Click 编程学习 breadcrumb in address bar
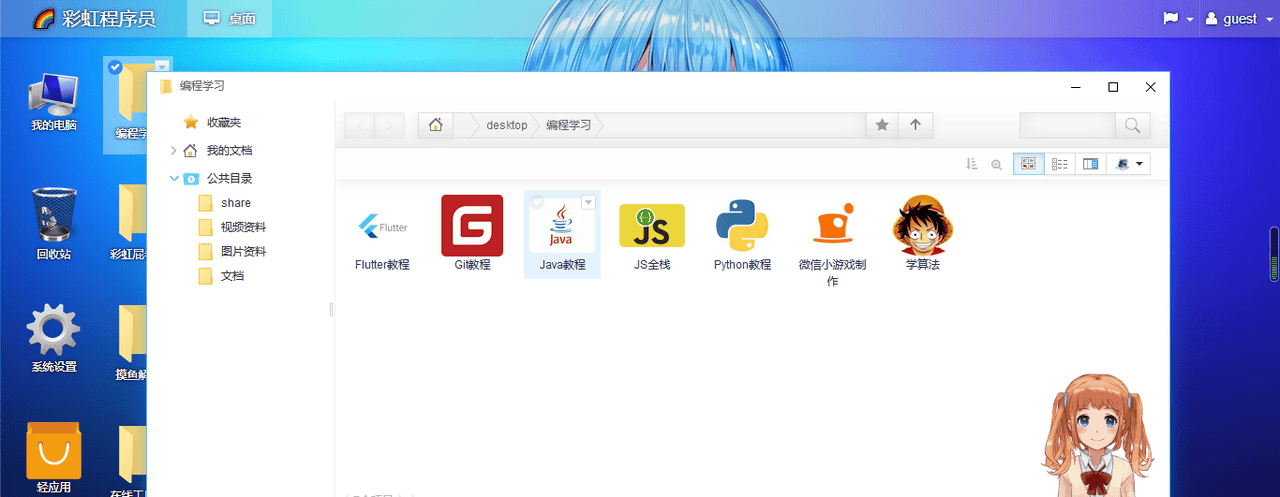 [x=568, y=125]
